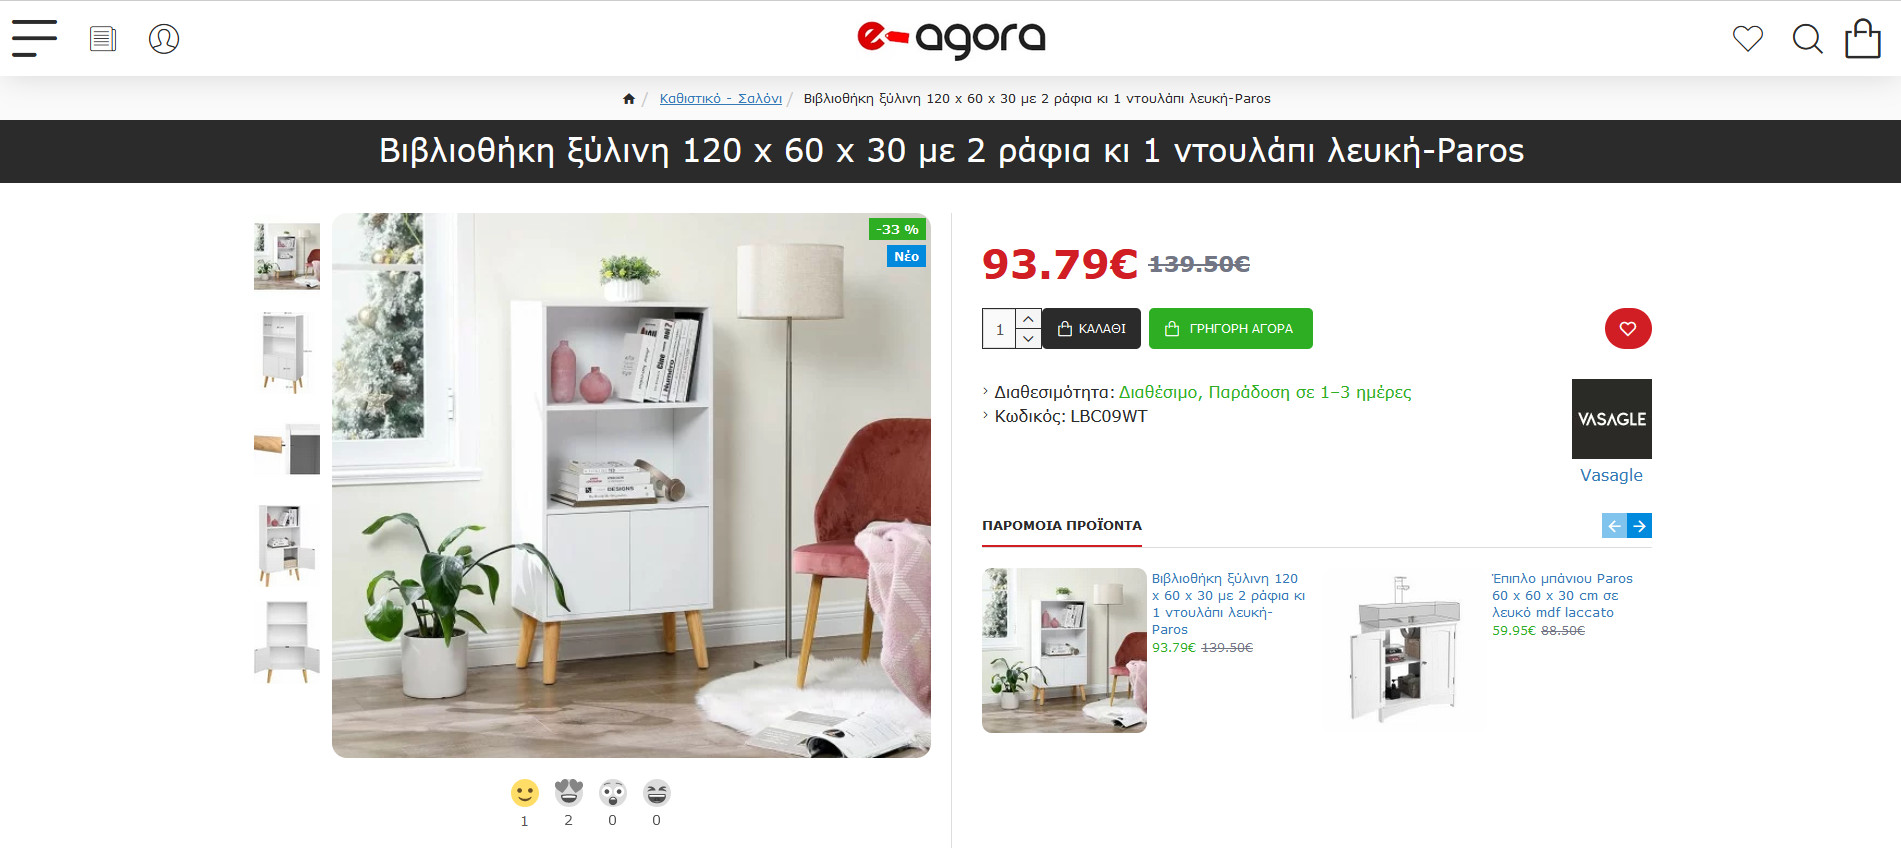1901x848 pixels.
Task: React with the laughing emoji
Action: pos(657,793)
